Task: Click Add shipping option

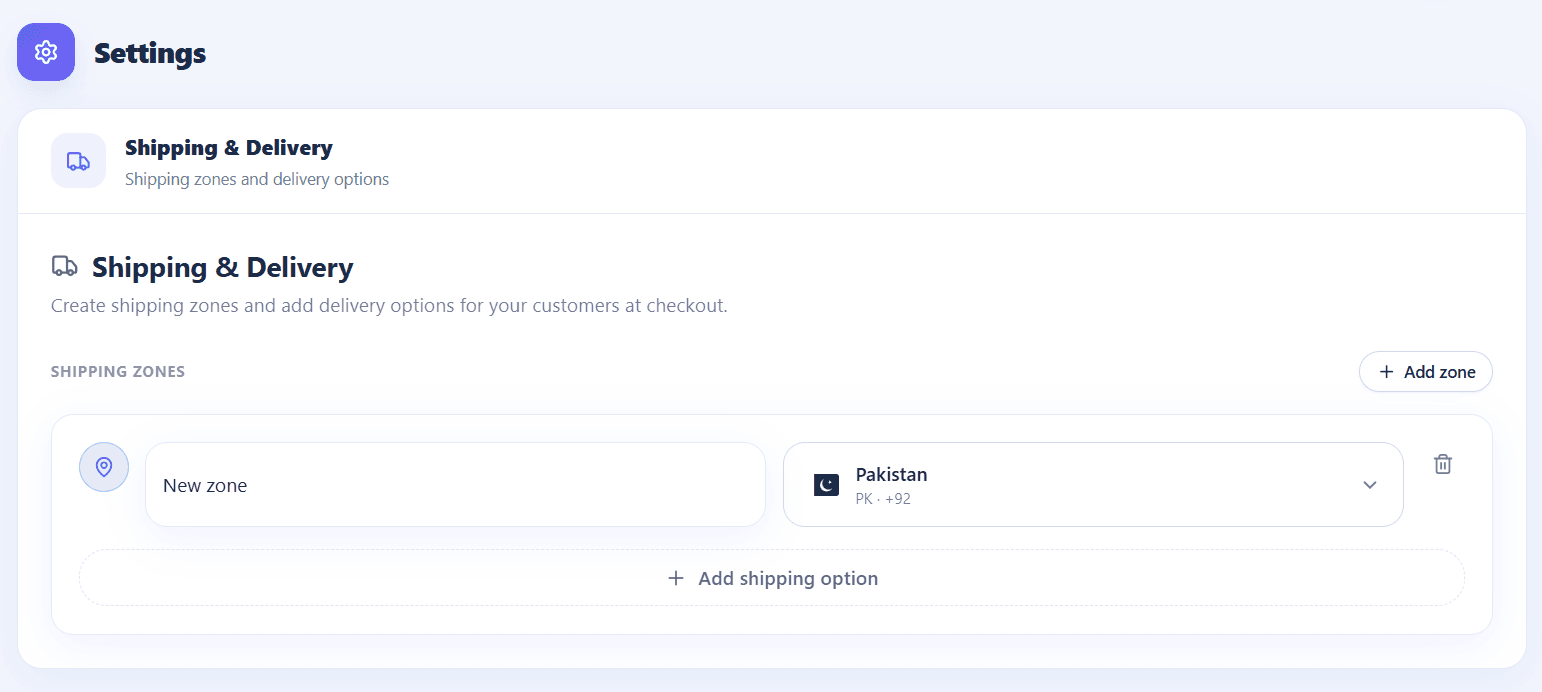Action: coord(772,578)
